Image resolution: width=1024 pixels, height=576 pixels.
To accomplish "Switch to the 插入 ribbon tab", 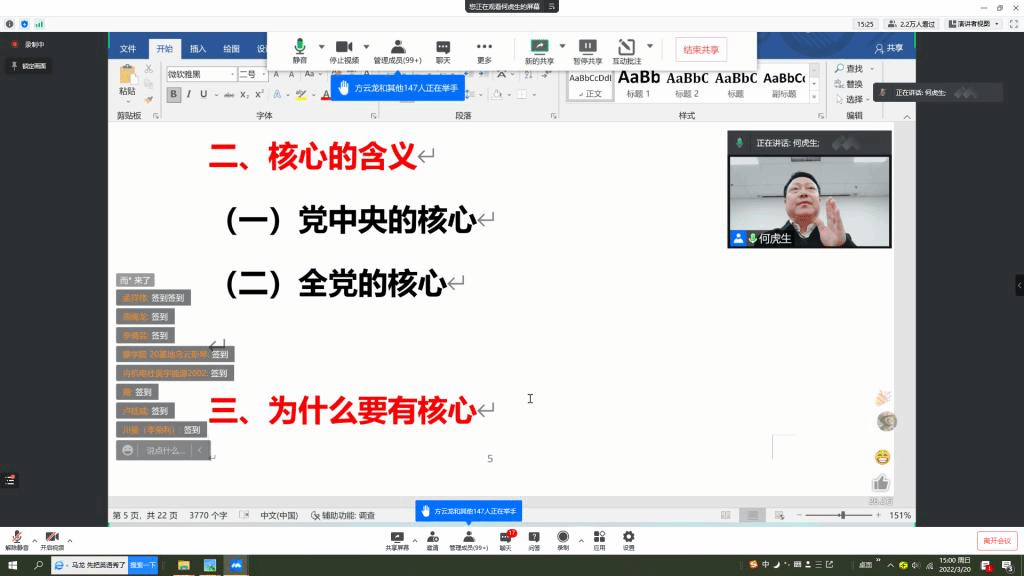I will 198,48.
